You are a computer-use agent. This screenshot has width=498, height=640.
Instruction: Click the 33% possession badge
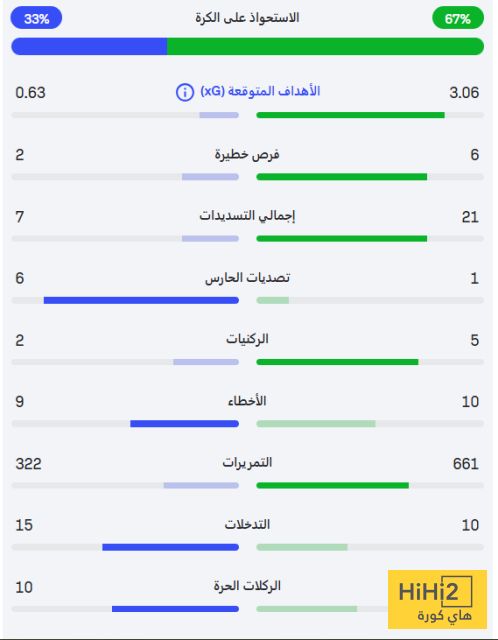36,18
